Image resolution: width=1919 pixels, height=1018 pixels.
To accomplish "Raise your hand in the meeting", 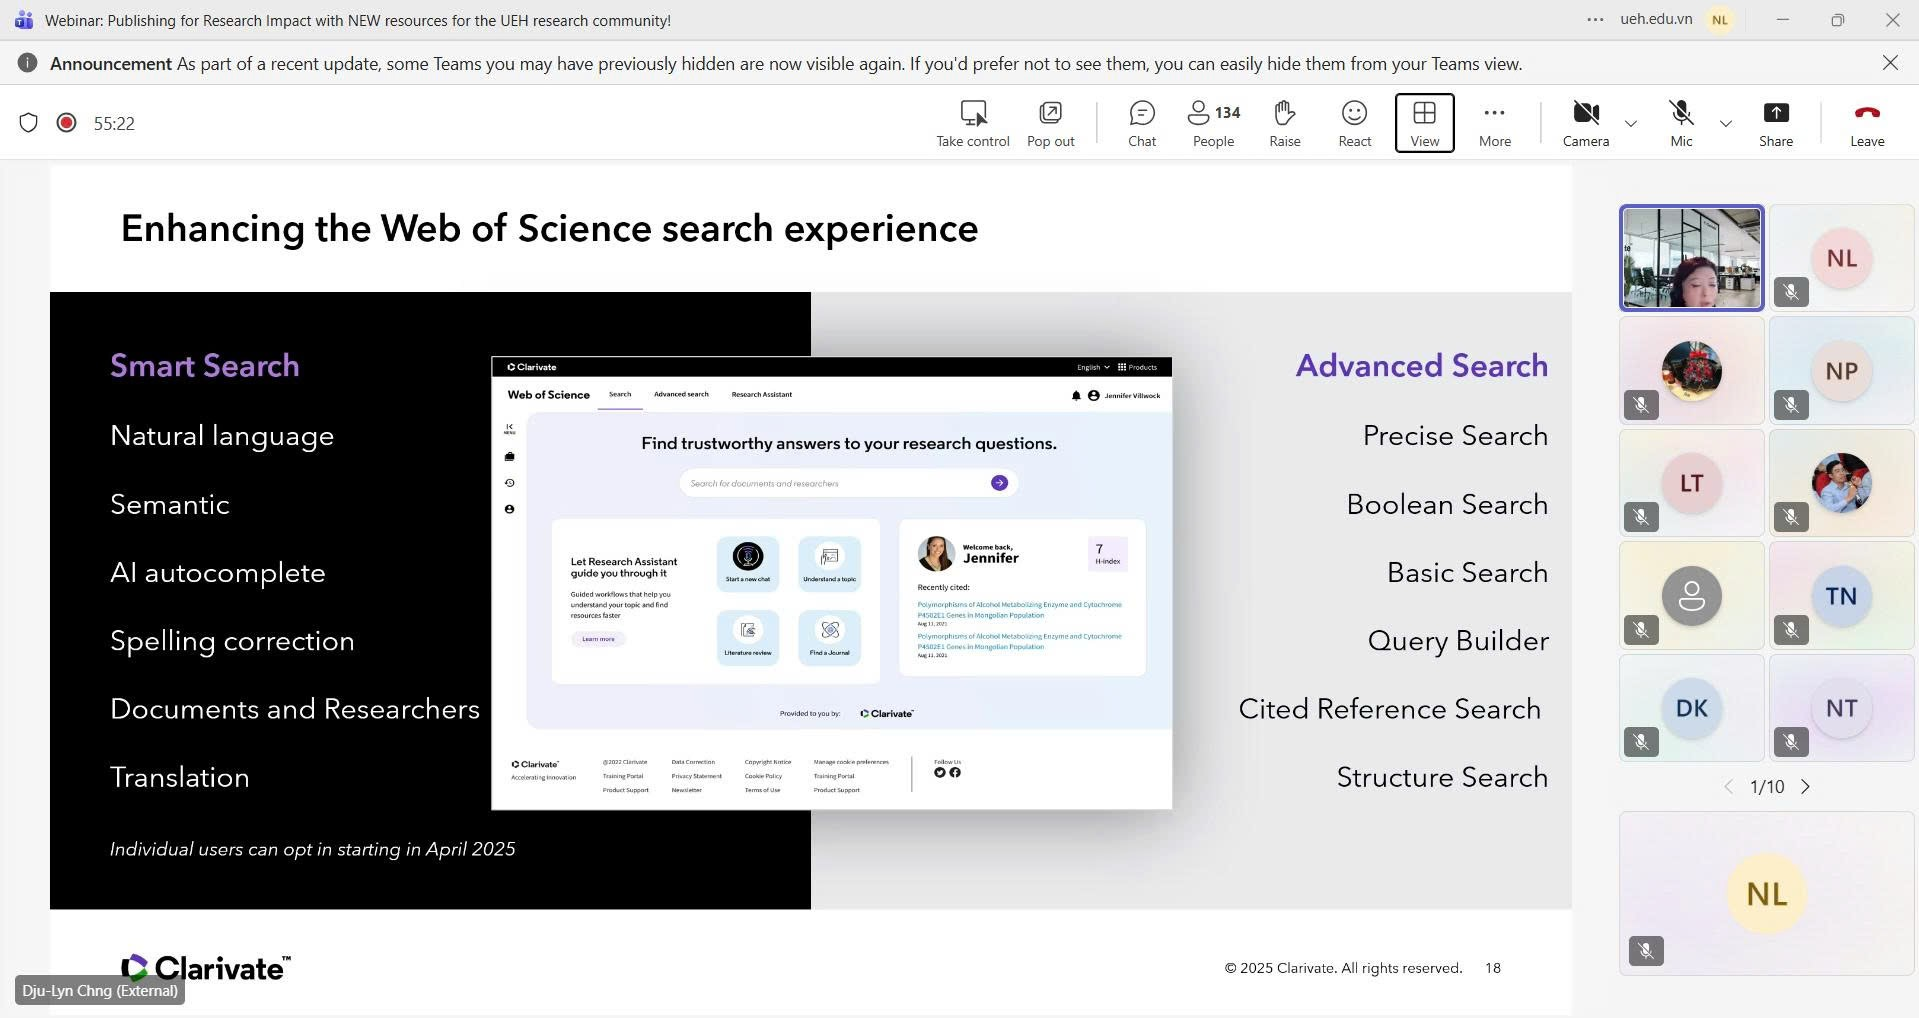I will 1284,123.
